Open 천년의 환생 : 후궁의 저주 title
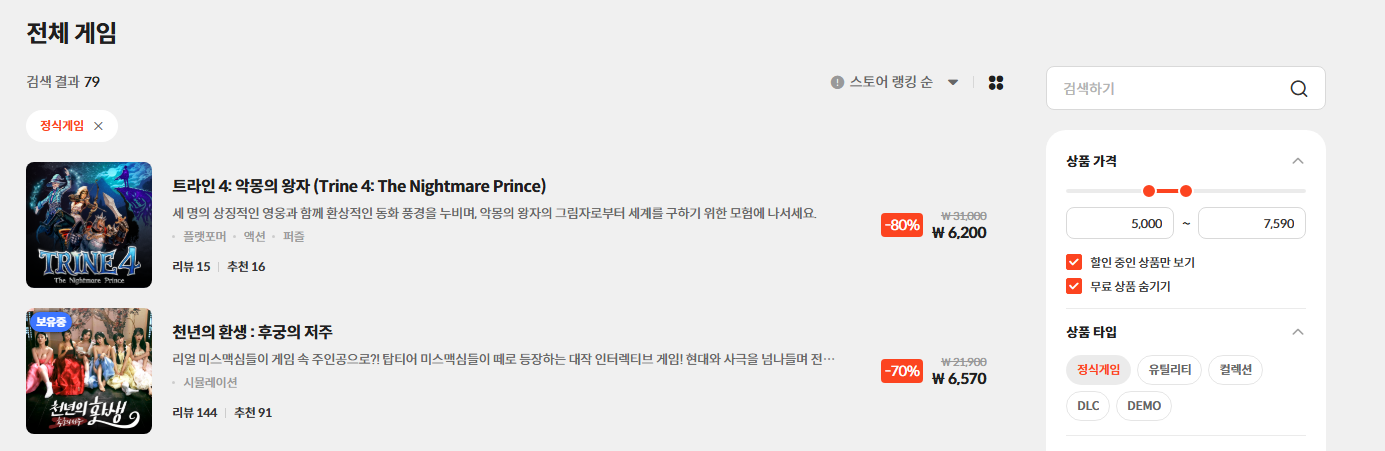Viewport: 1385px width, 451px height. point(252,331)
